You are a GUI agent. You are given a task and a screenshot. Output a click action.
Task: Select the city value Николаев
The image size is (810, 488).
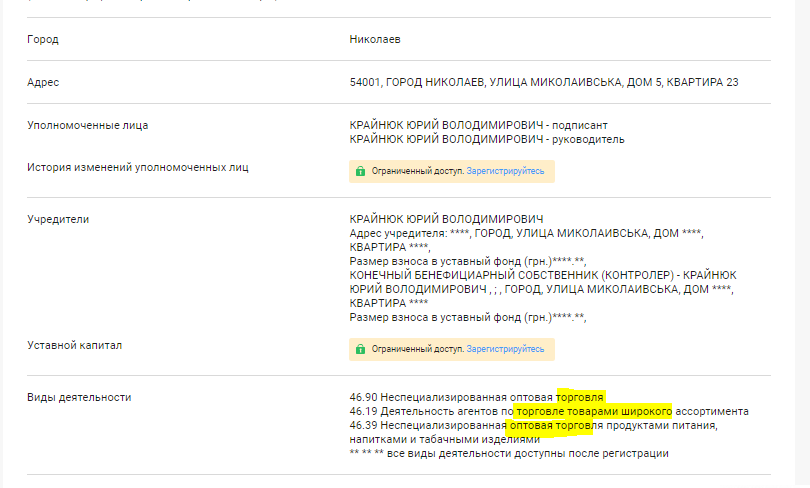tap(375, 39)
